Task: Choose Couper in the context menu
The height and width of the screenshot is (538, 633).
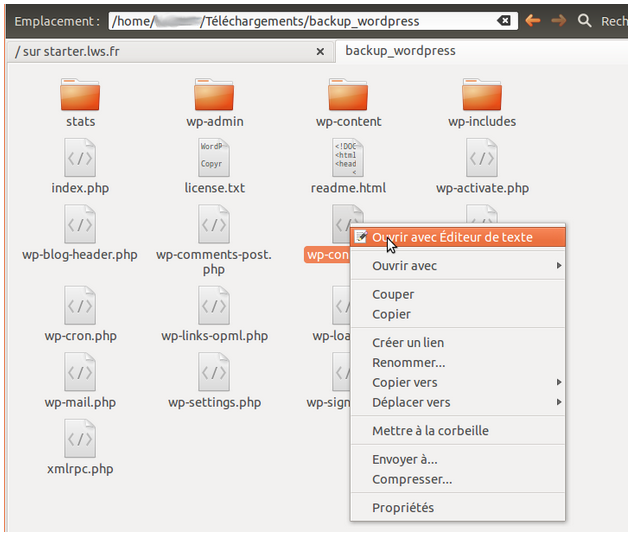Action: [x=458, y=294]
